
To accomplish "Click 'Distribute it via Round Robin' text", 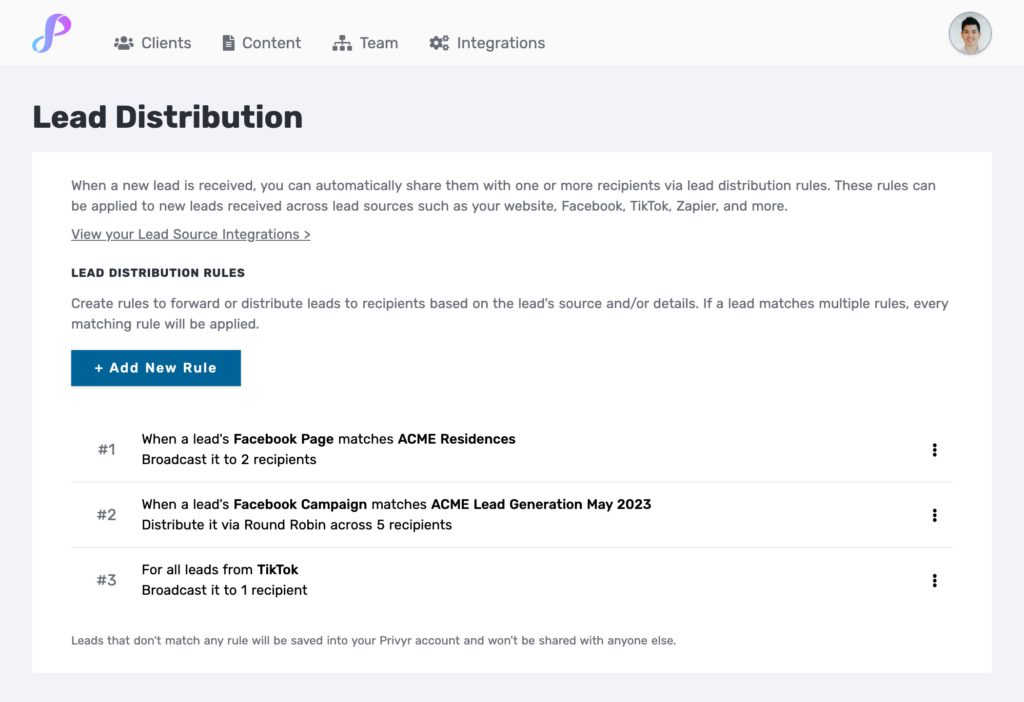I will click(296, 525).
